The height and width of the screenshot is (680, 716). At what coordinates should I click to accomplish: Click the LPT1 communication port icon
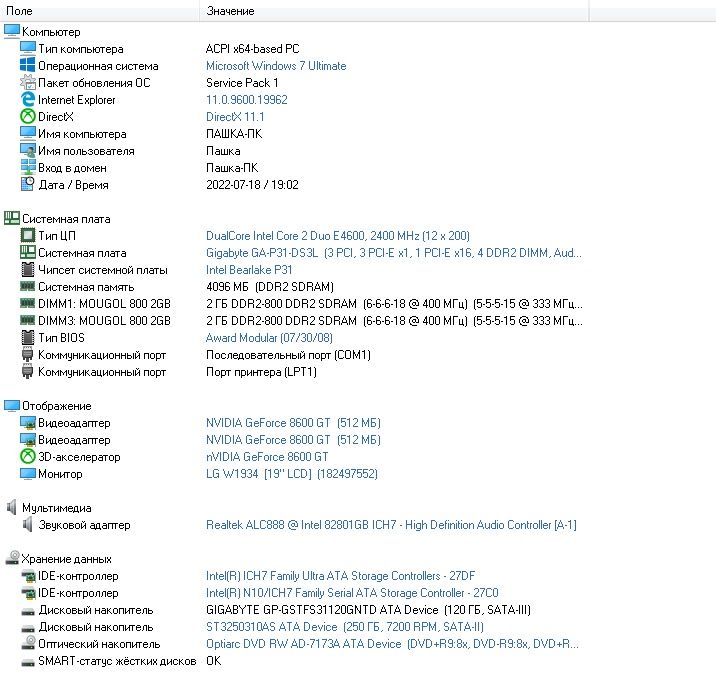pos(27,372)
